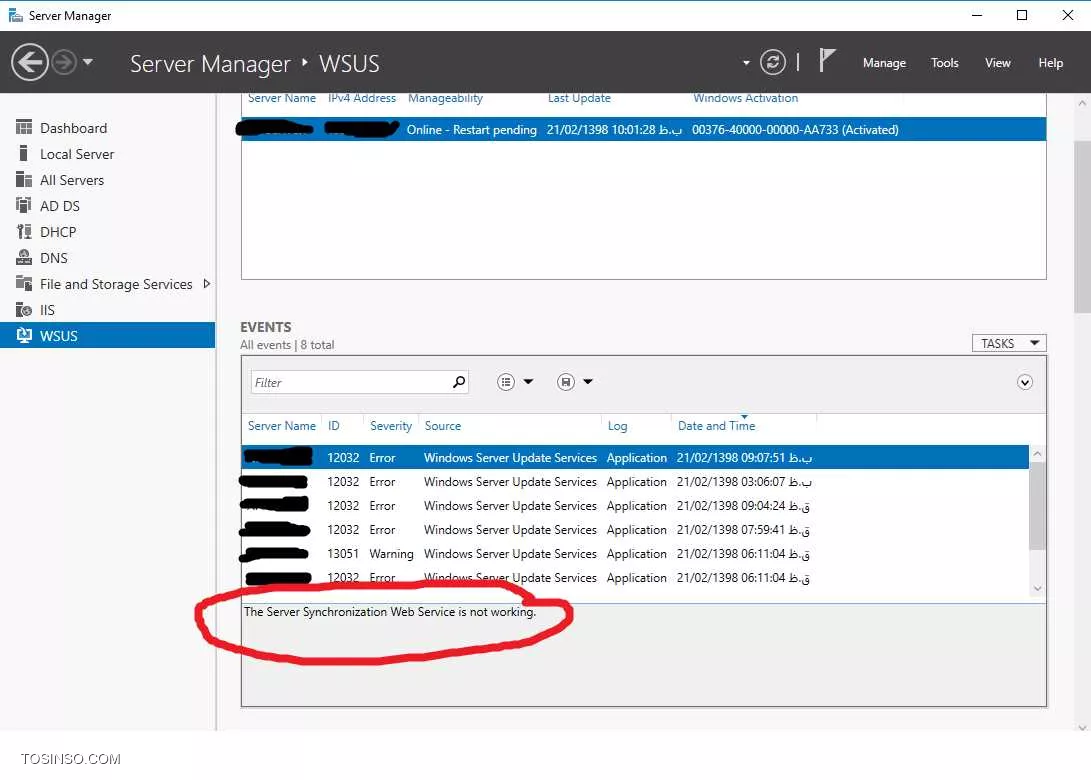Go back with the back arrow button
The image size is (1091, 780).
(29, 63)
